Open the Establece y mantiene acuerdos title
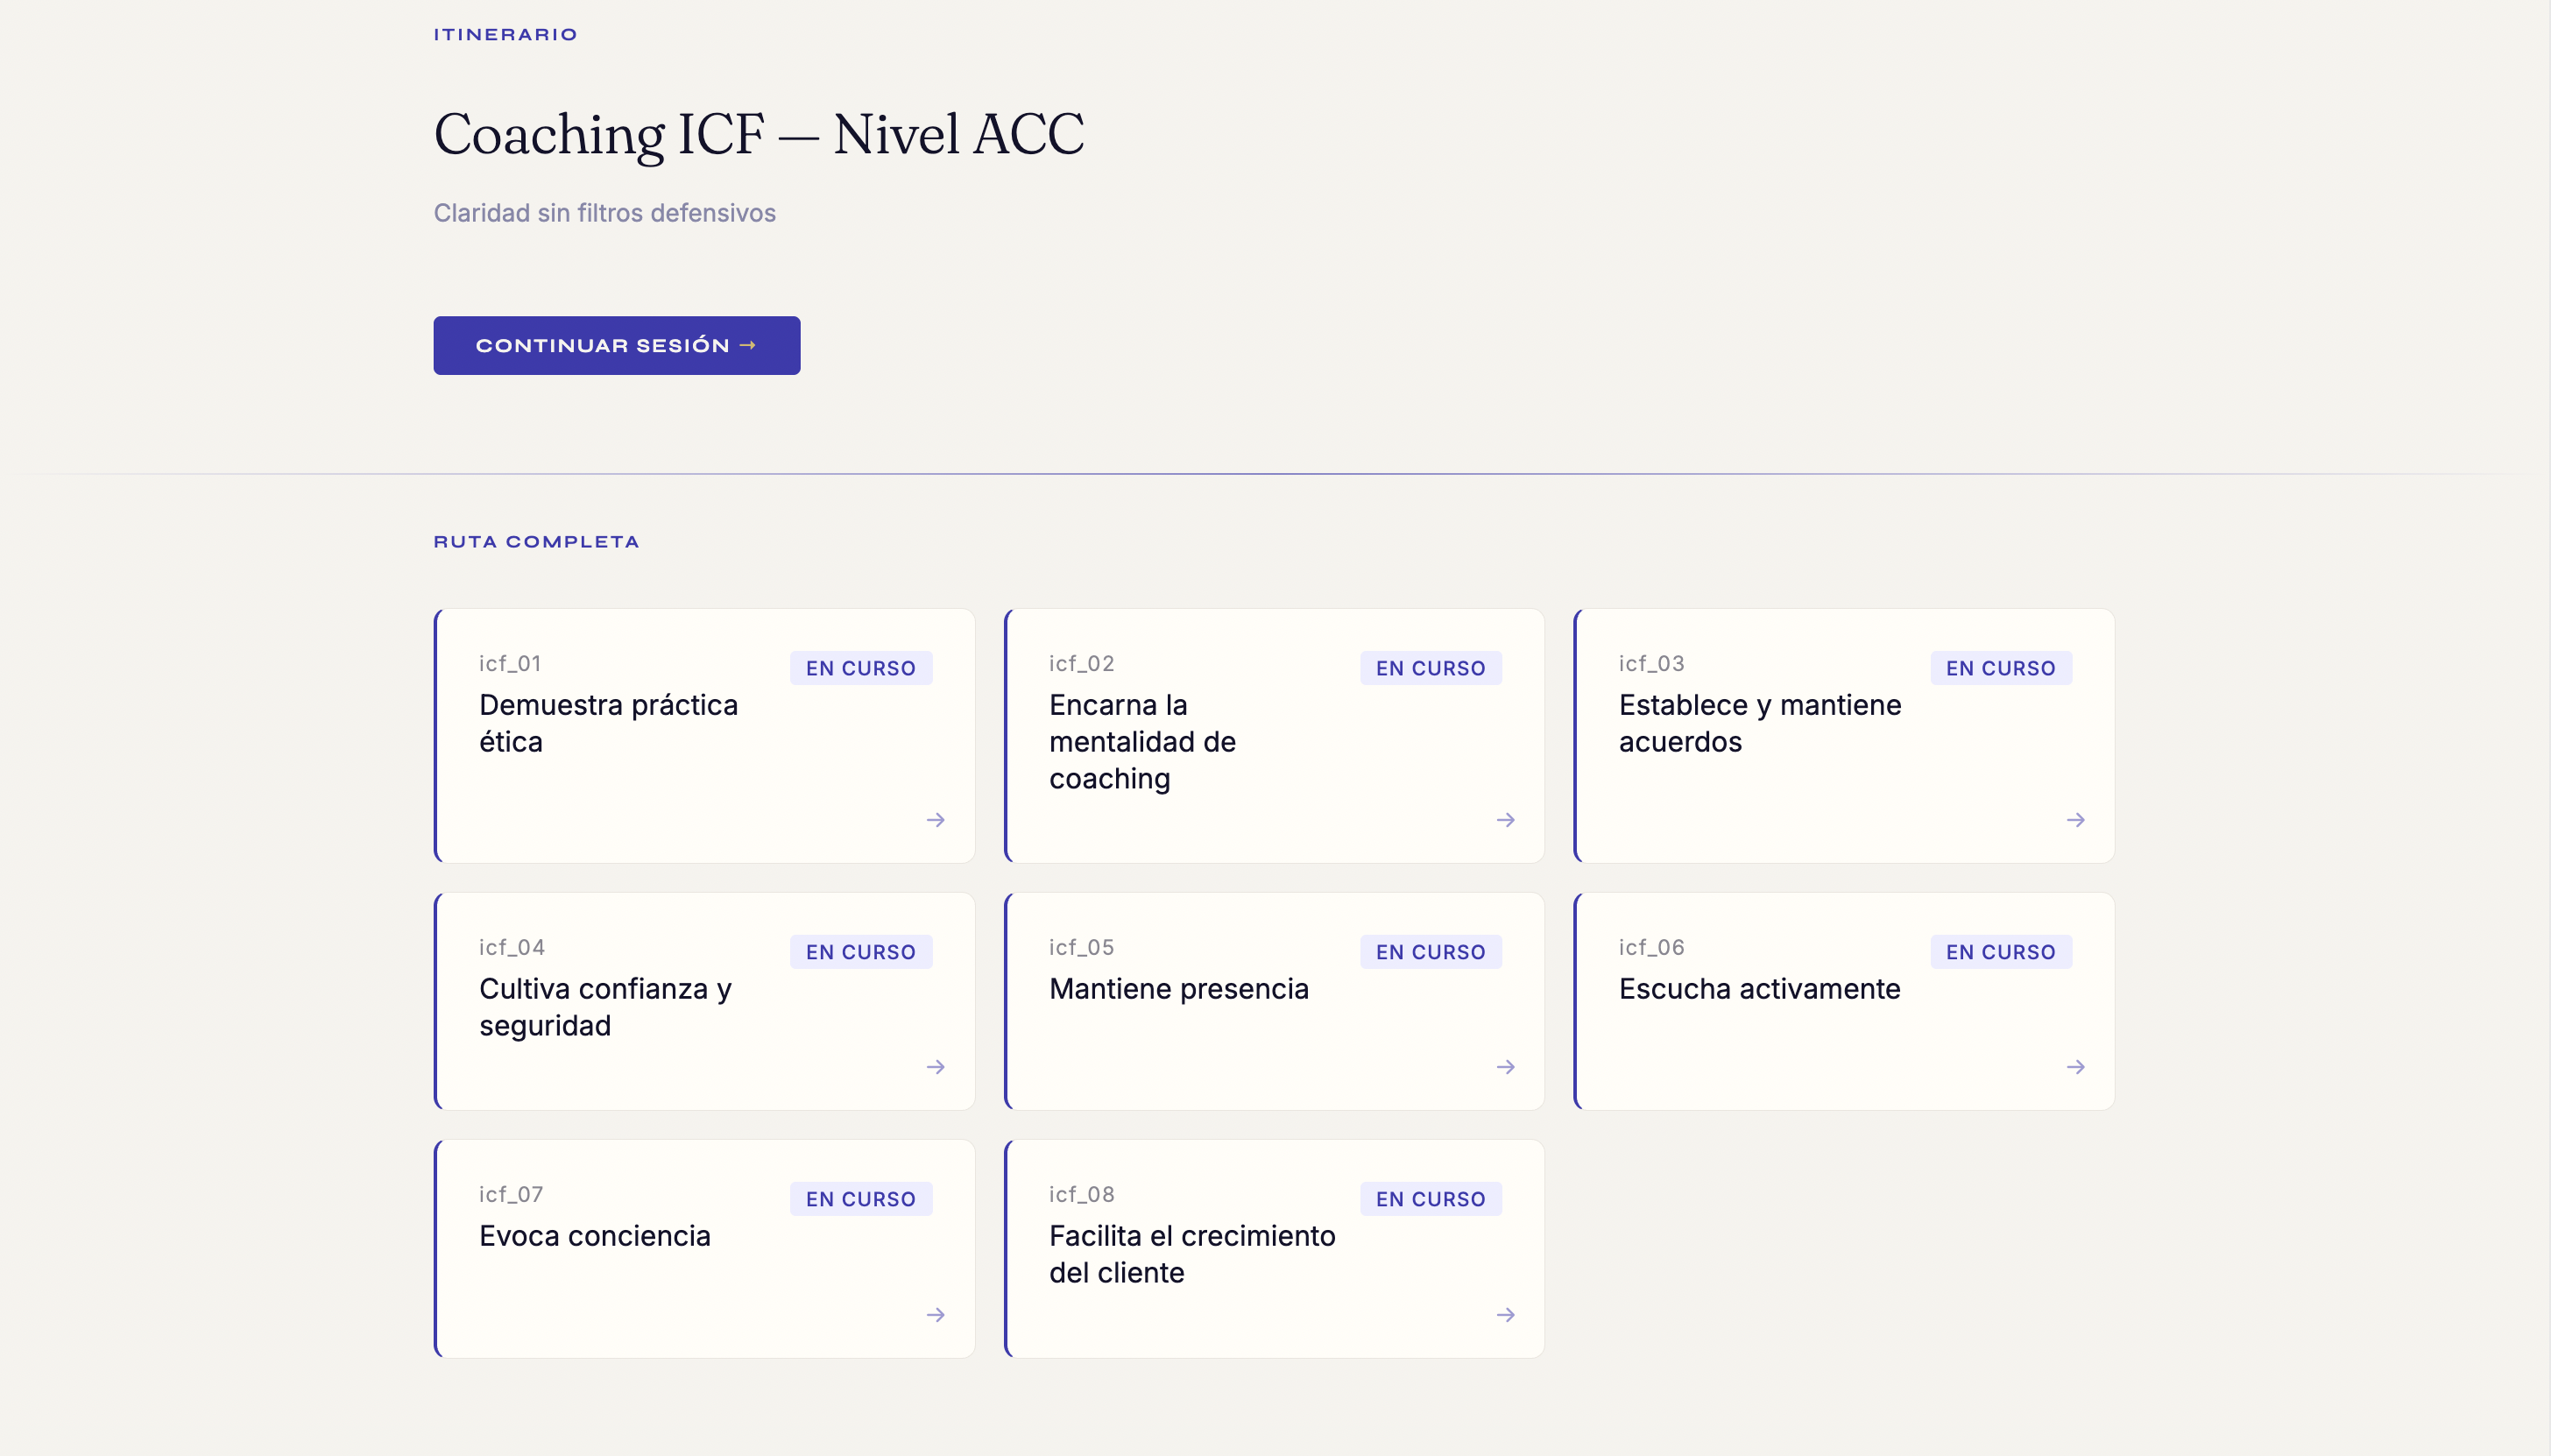2551x1456 pixels. (1760, 723)
